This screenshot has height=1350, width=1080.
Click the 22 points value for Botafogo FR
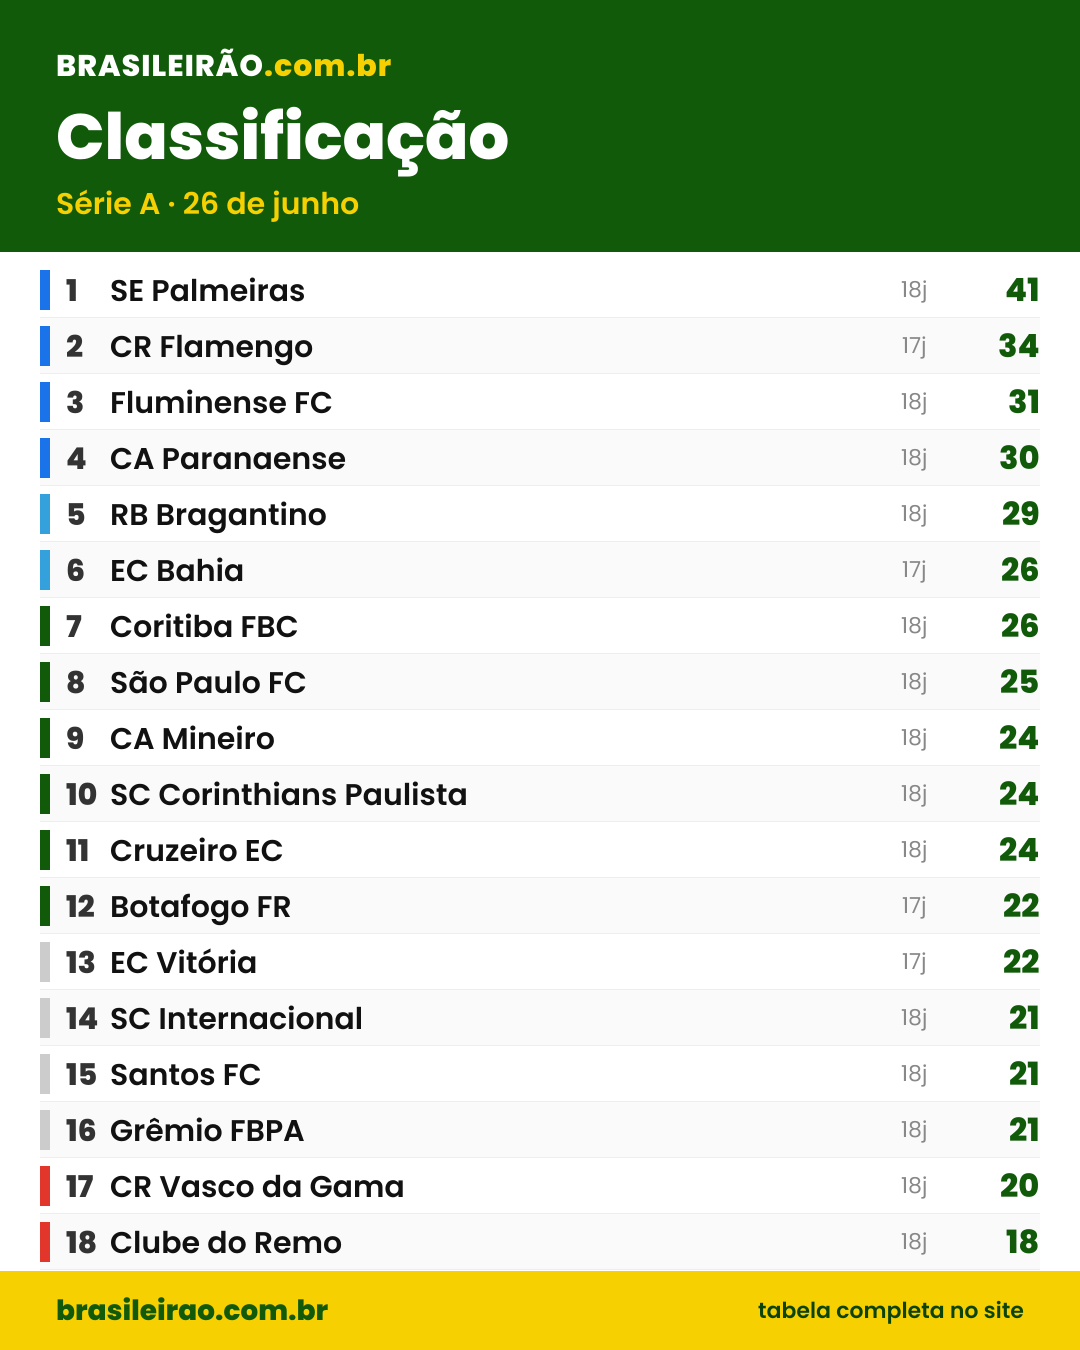[x=1021, y=906]
